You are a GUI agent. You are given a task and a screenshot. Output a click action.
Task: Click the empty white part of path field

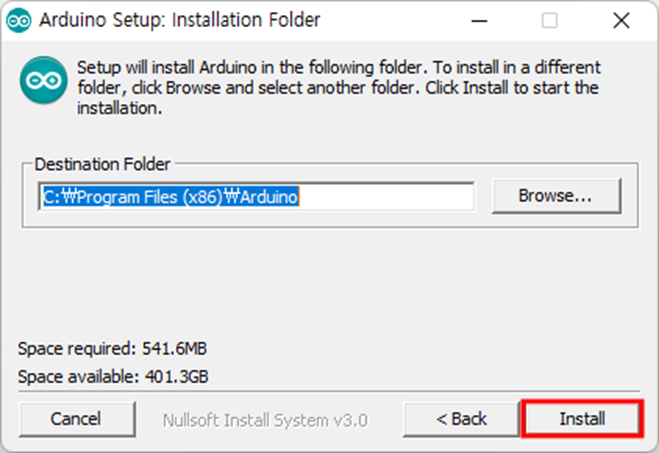coord(386,196)
